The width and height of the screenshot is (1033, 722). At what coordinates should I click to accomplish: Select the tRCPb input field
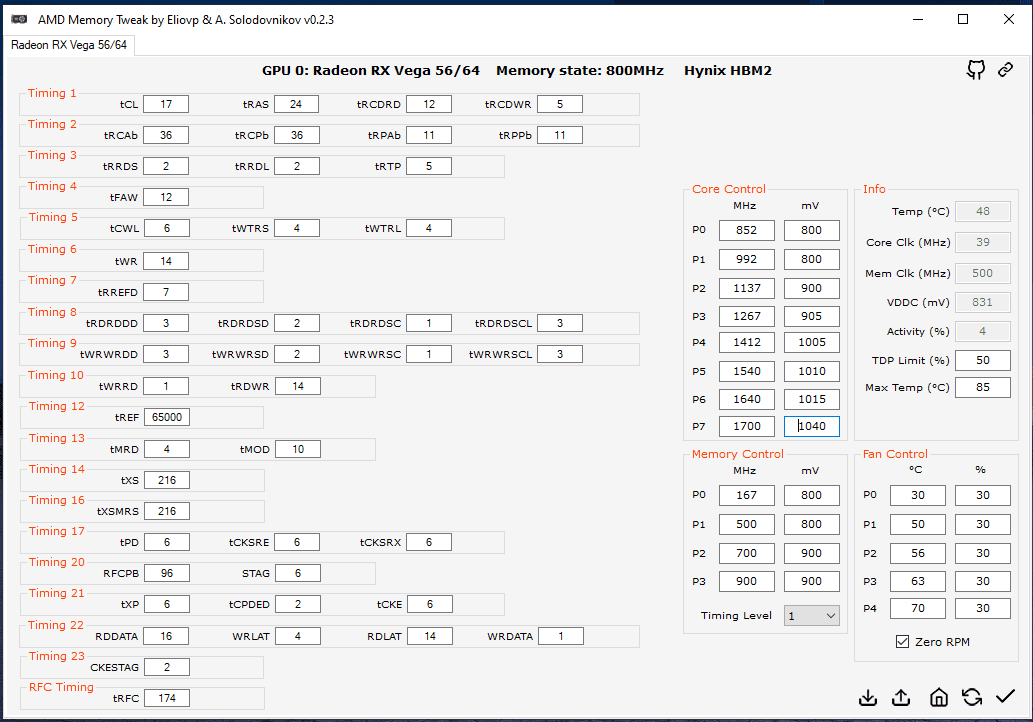[297, 135]
